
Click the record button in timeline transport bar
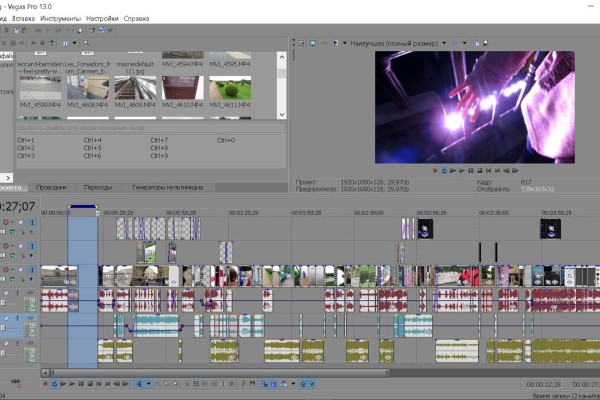[x=46, y=383]
